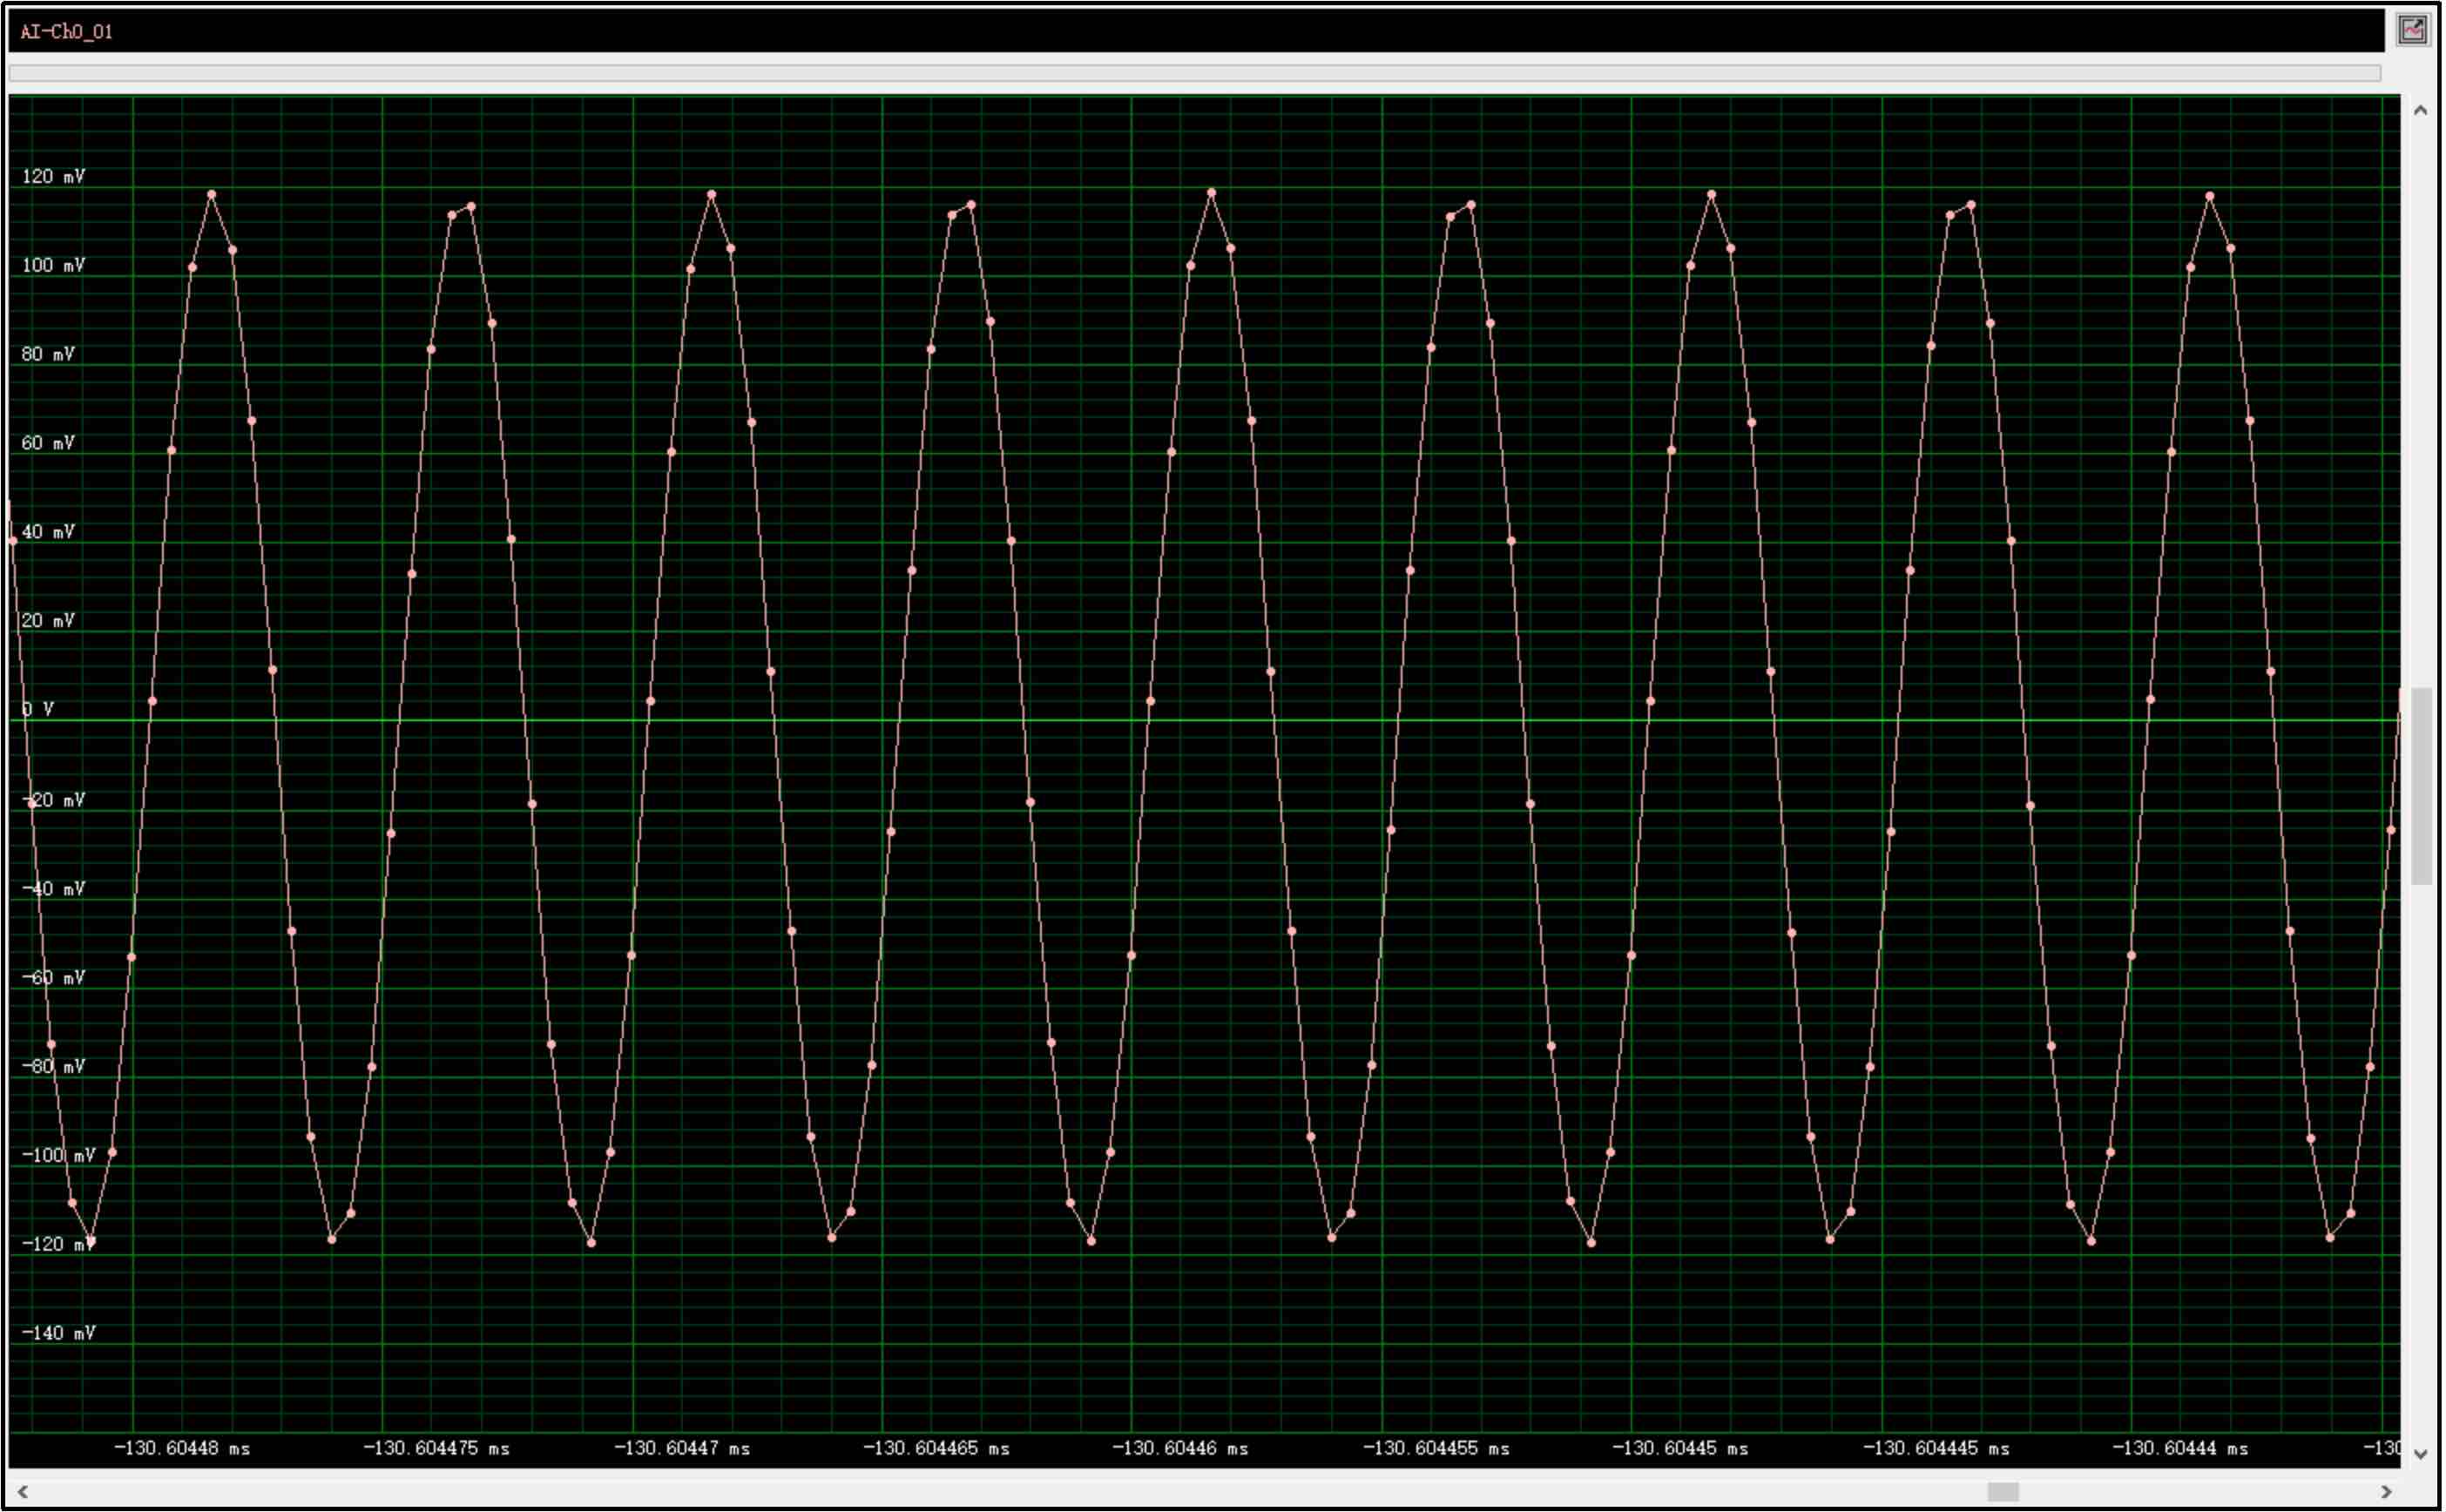Click the horizontal scrollbar left arrow
The width and height of the screenshot is (2446, 1512).
pos(23,1492)
